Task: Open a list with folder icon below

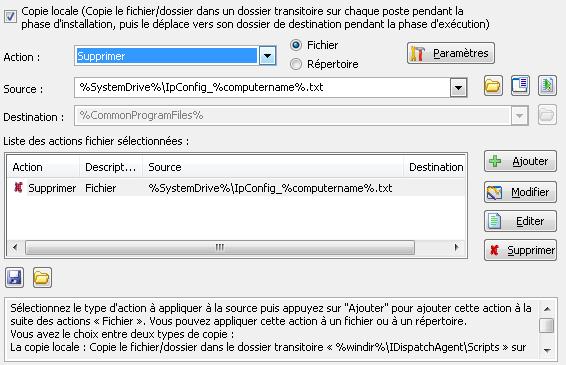Action: pyautogui.click(x=42, y=278)
